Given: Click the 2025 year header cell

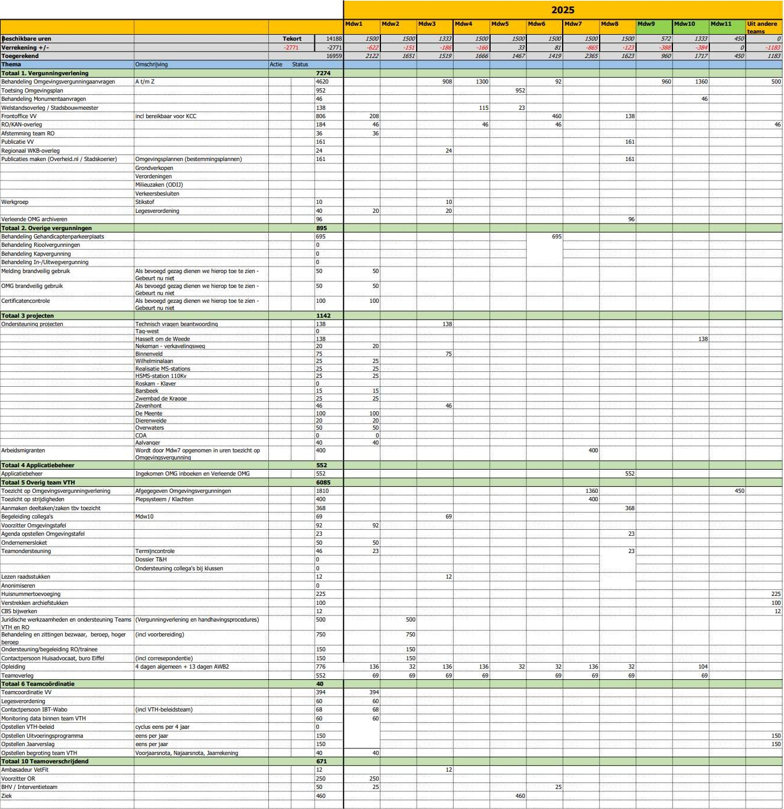Looking at the screenshot, I should tap(563, 9).
